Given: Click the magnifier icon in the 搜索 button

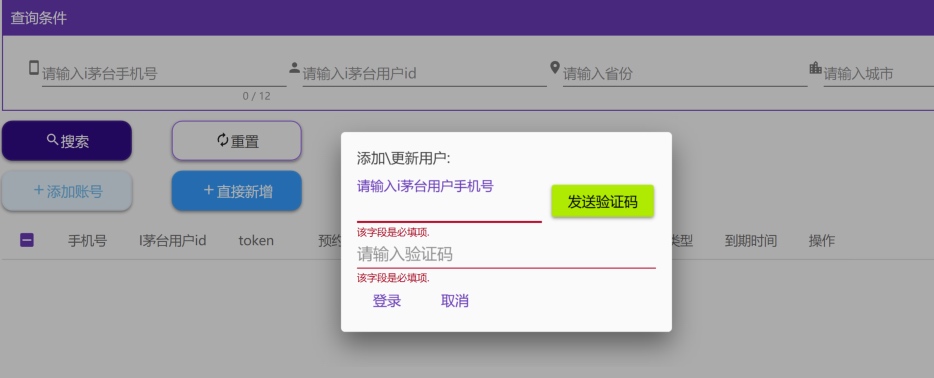Looking at the screenshot, I should tap(52, 140).
